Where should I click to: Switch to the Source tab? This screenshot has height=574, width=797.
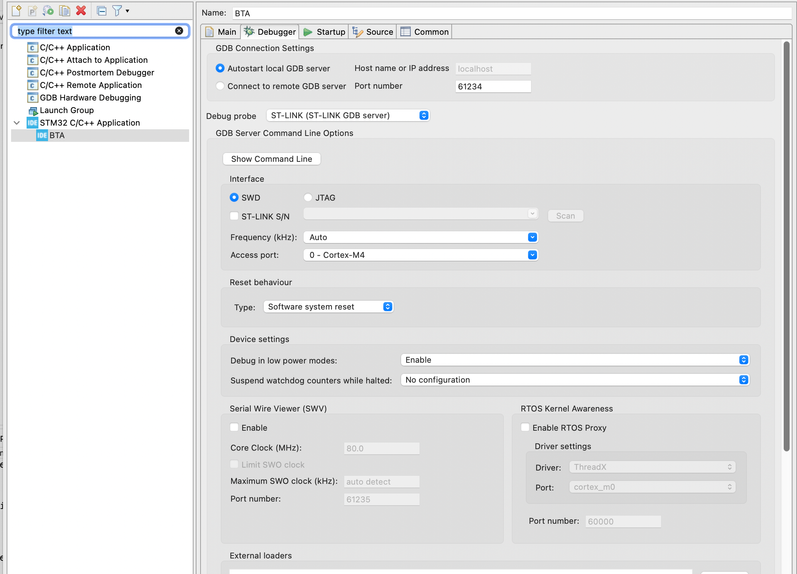click(x=373, y=32)
